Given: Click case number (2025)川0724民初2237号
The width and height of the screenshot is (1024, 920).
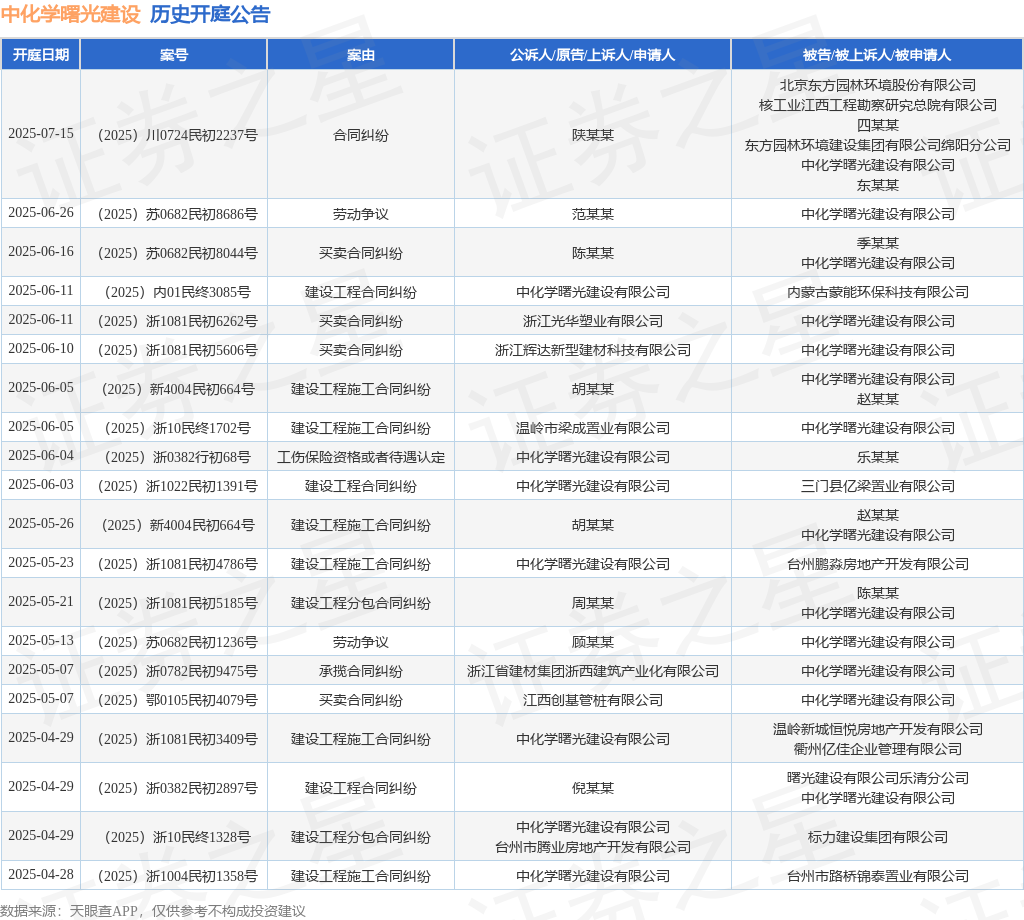Looking at the screenshot, I should coord(178,135).
